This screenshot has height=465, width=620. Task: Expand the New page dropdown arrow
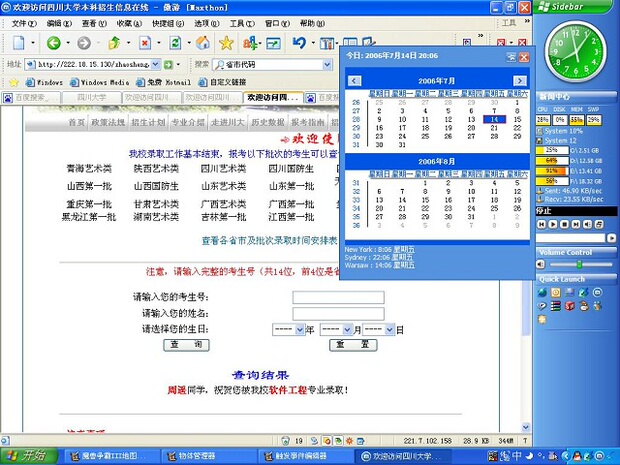pos(33,43)
